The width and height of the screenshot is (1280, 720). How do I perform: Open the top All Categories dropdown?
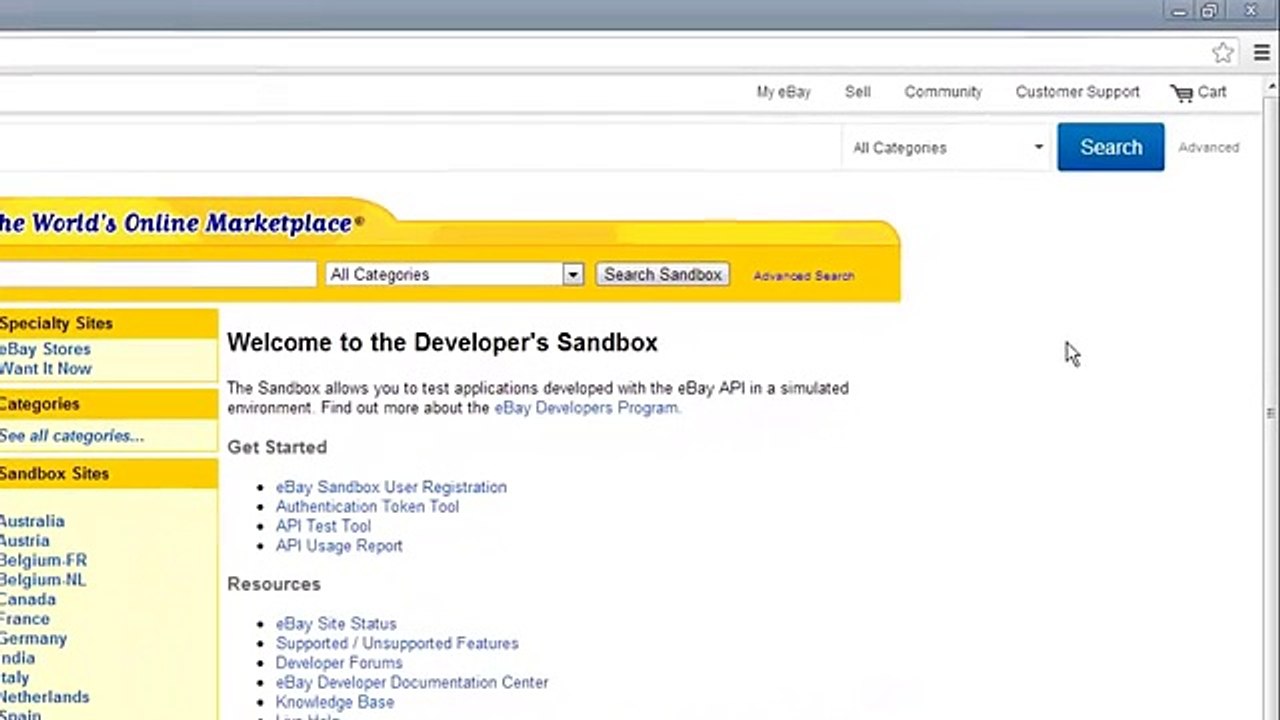[946, 148]
